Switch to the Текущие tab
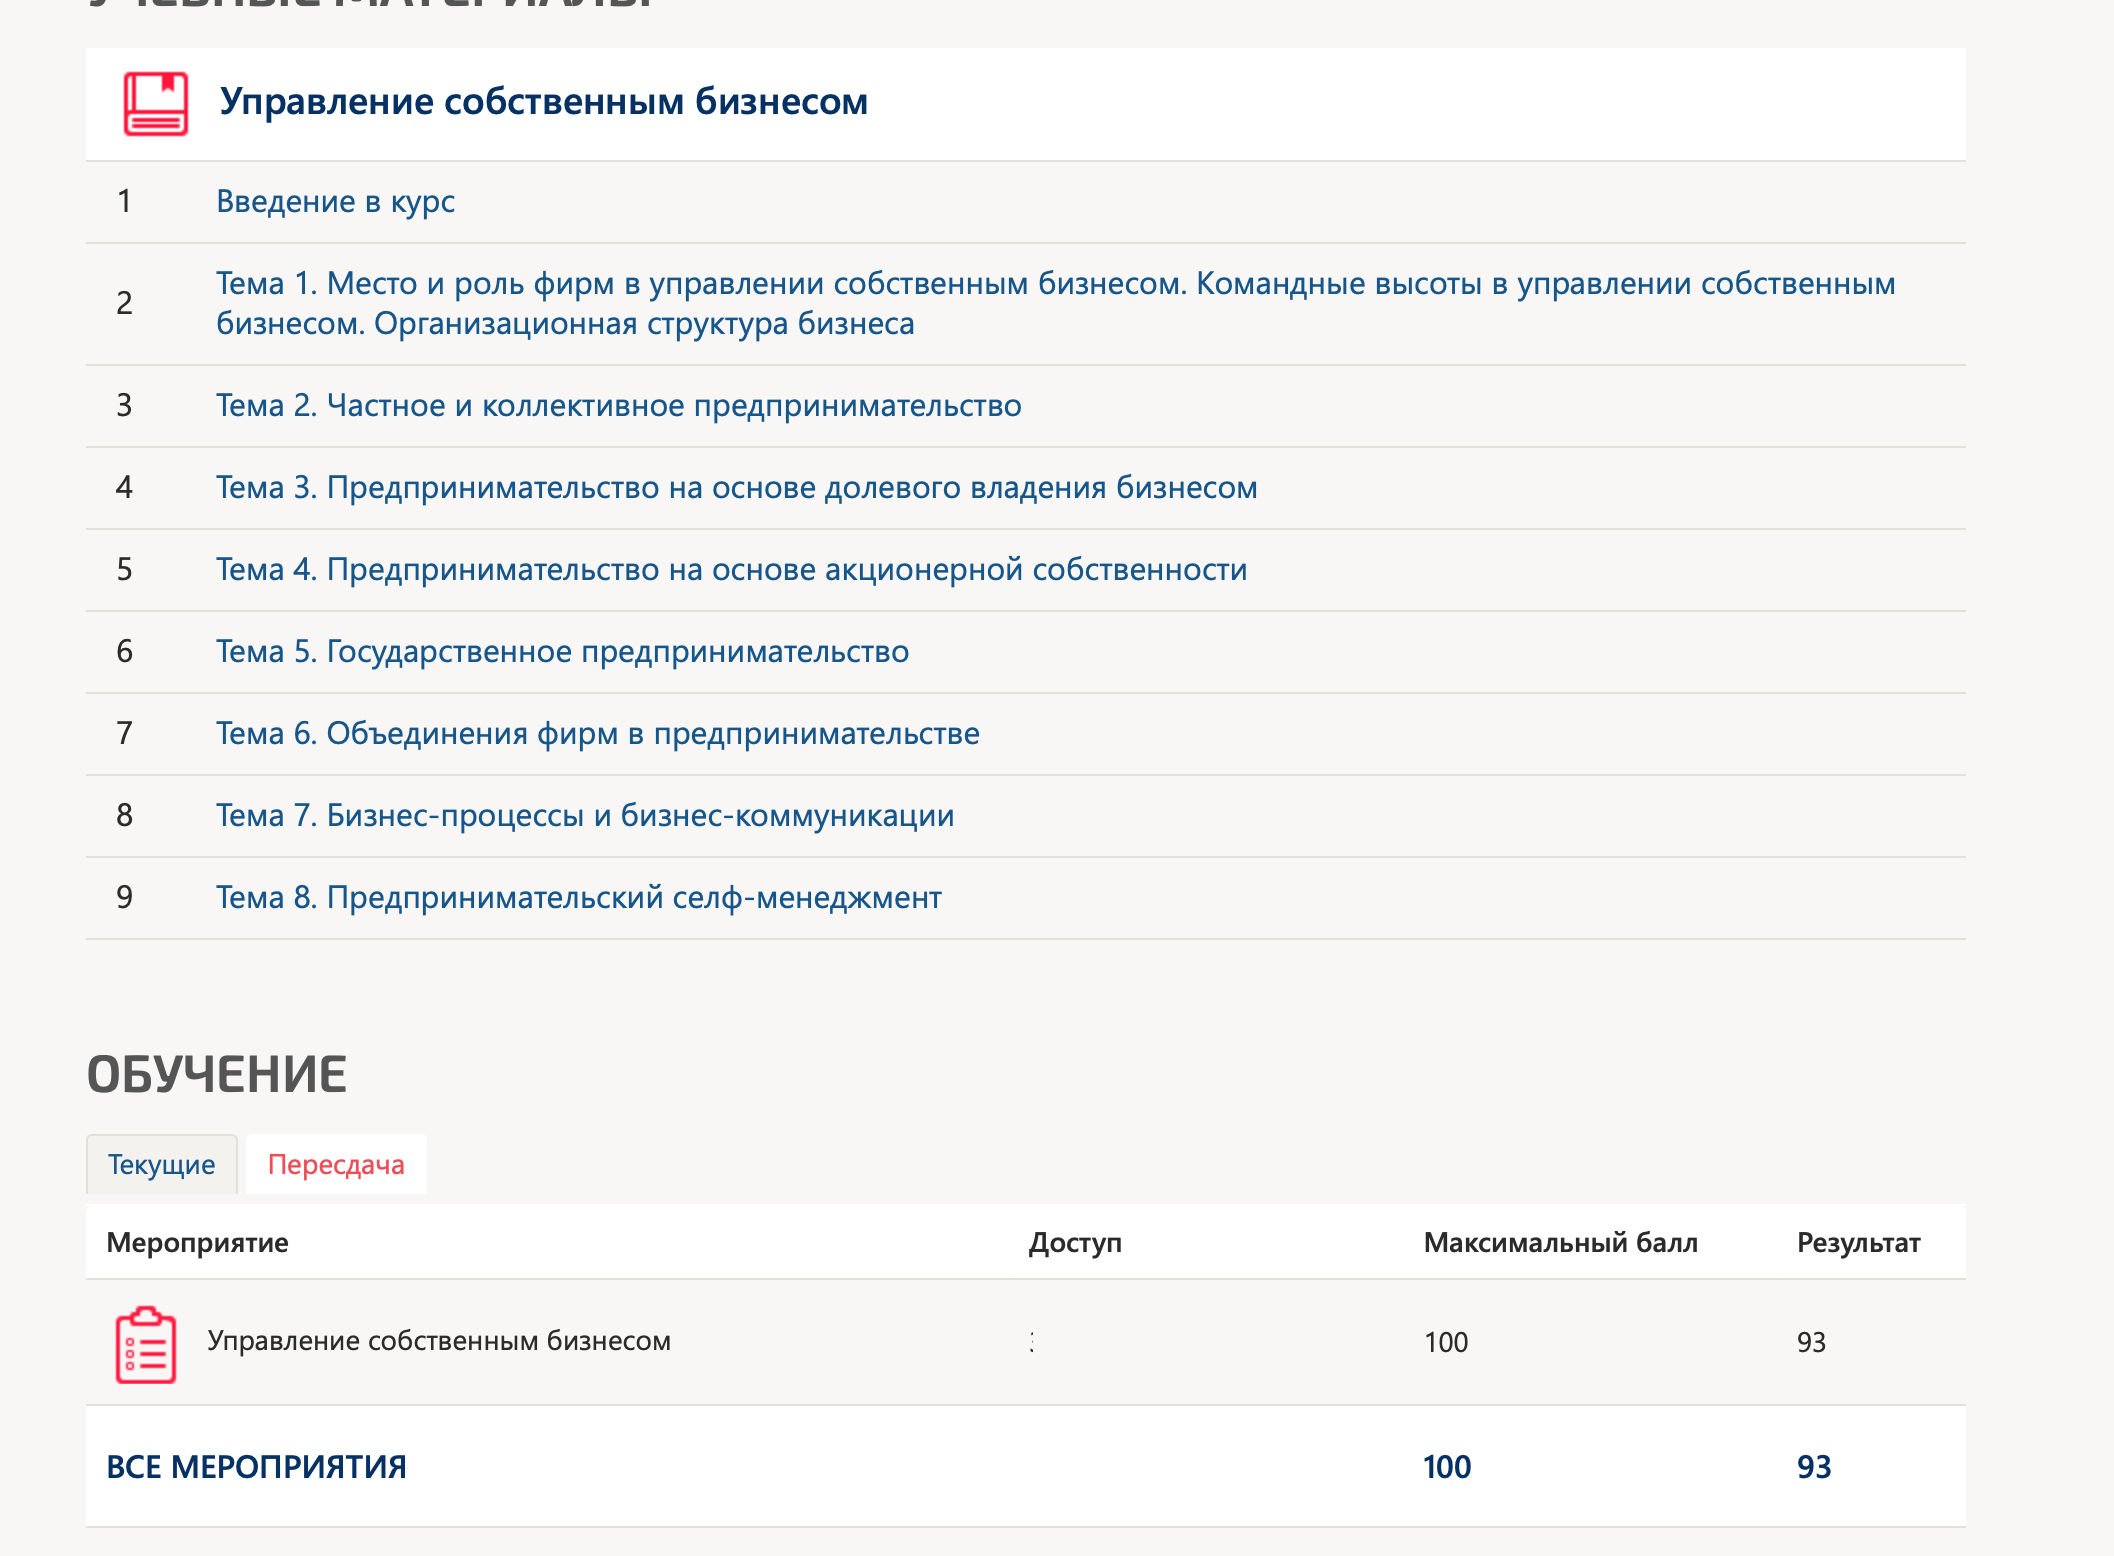Image resolution: width=2114 pixels, height=1556 pixels. tap(161, 1164)
